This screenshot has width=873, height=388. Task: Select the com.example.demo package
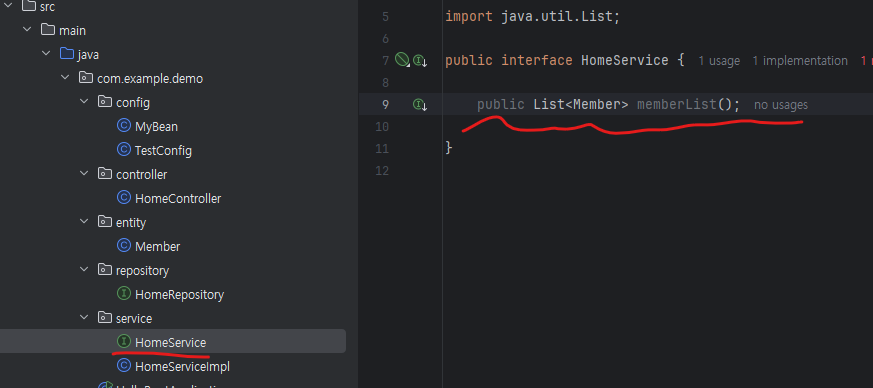150,78
